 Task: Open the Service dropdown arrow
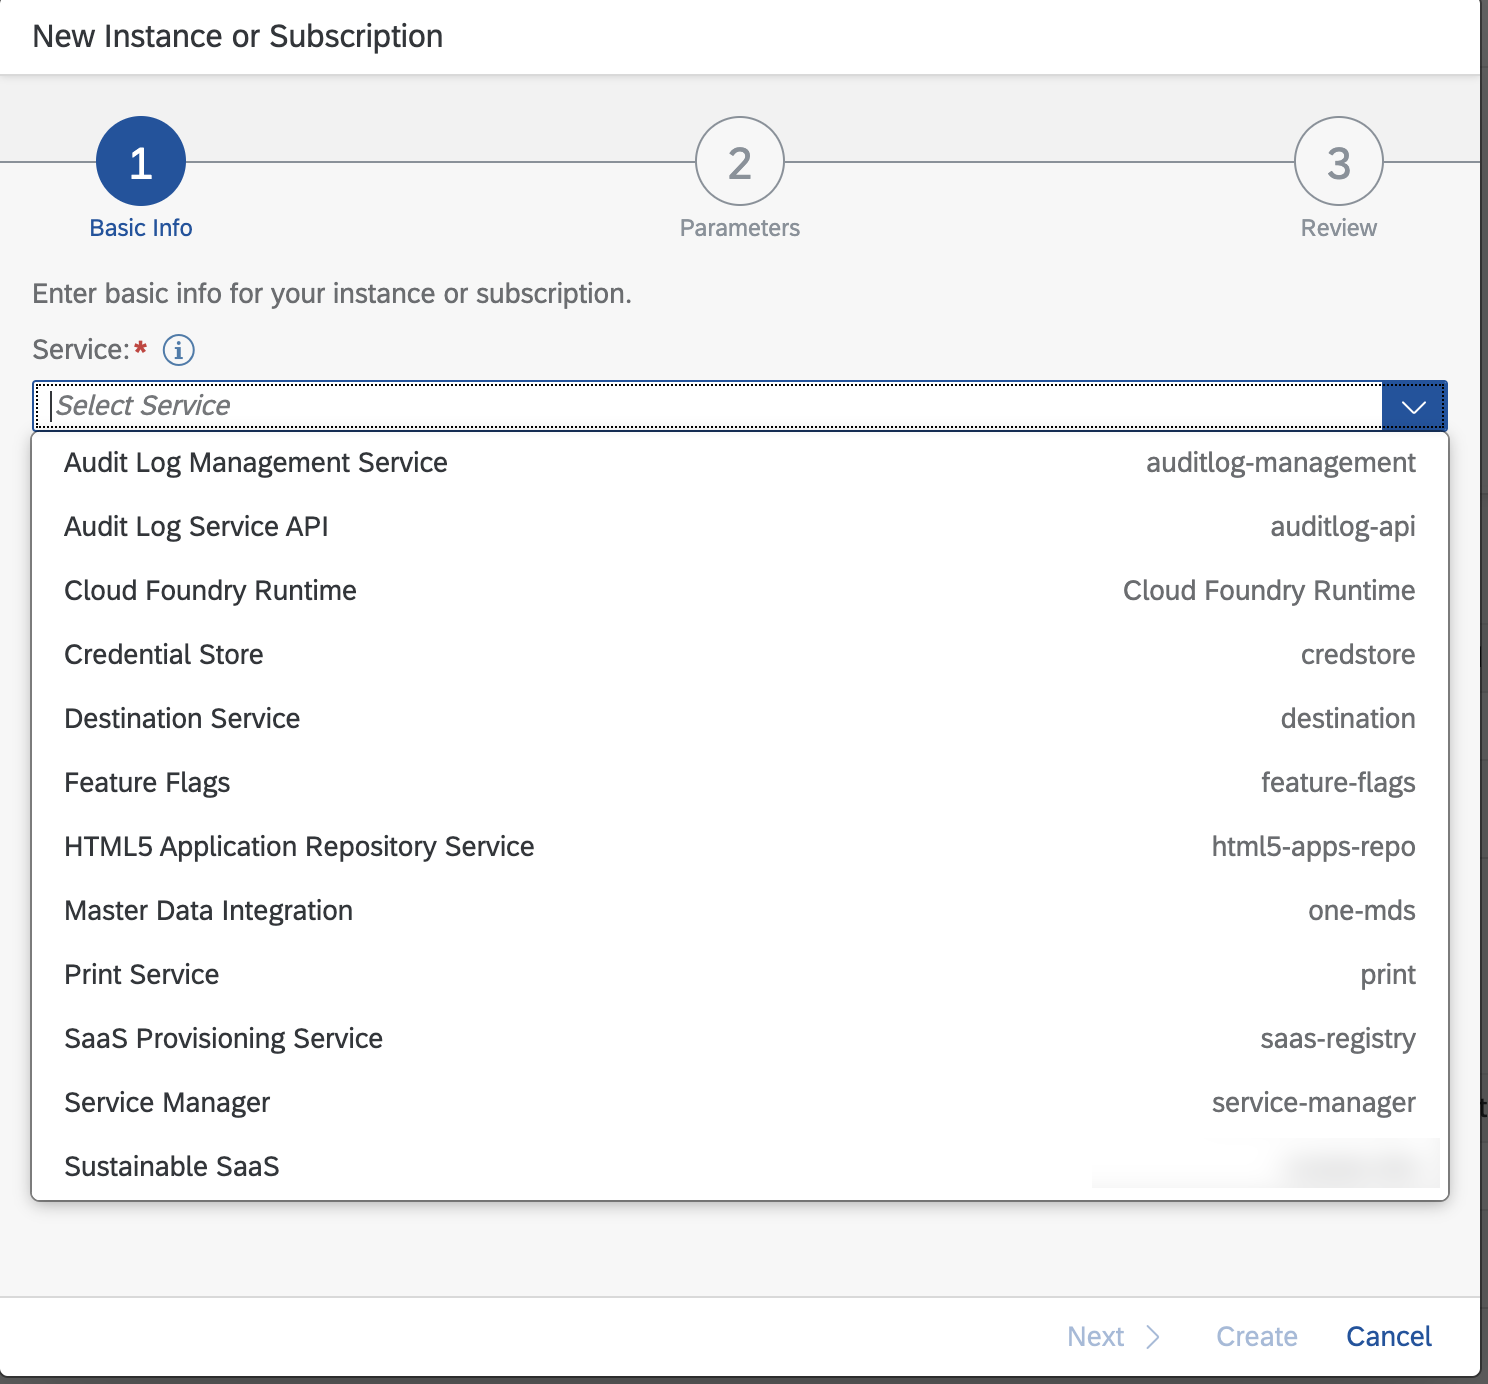1414,406
